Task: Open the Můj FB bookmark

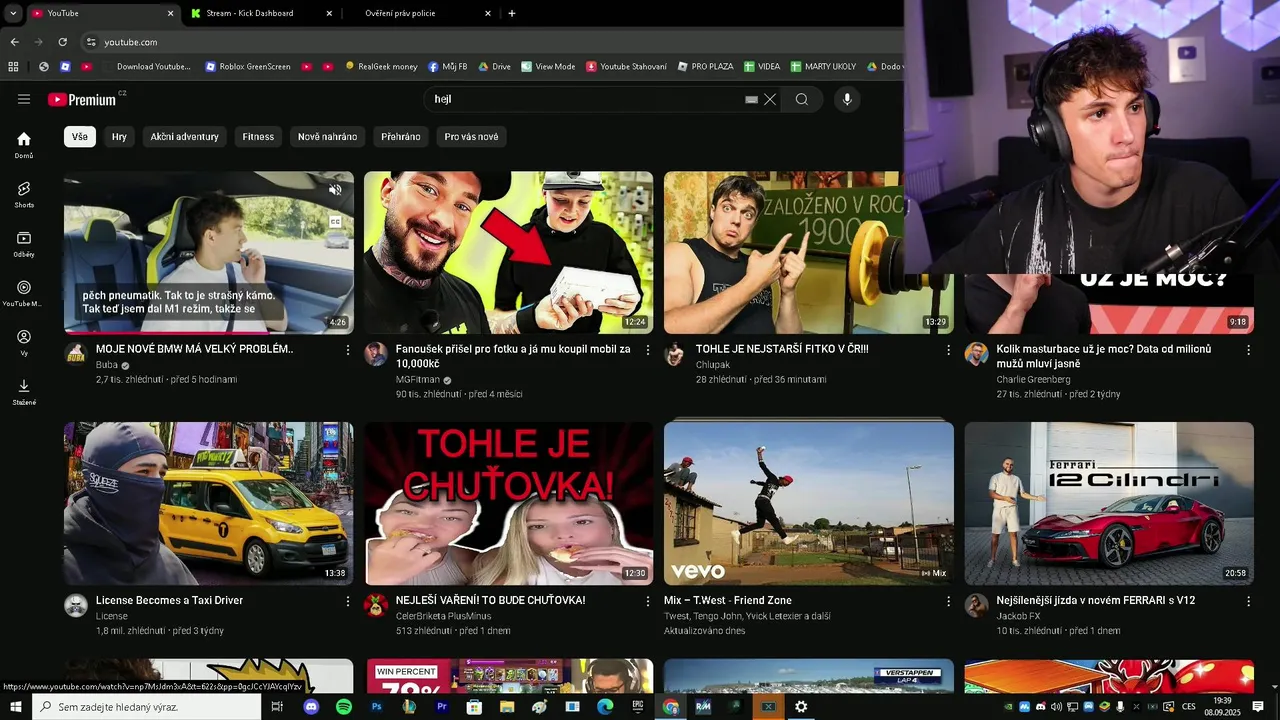Action: click(447, 67)
